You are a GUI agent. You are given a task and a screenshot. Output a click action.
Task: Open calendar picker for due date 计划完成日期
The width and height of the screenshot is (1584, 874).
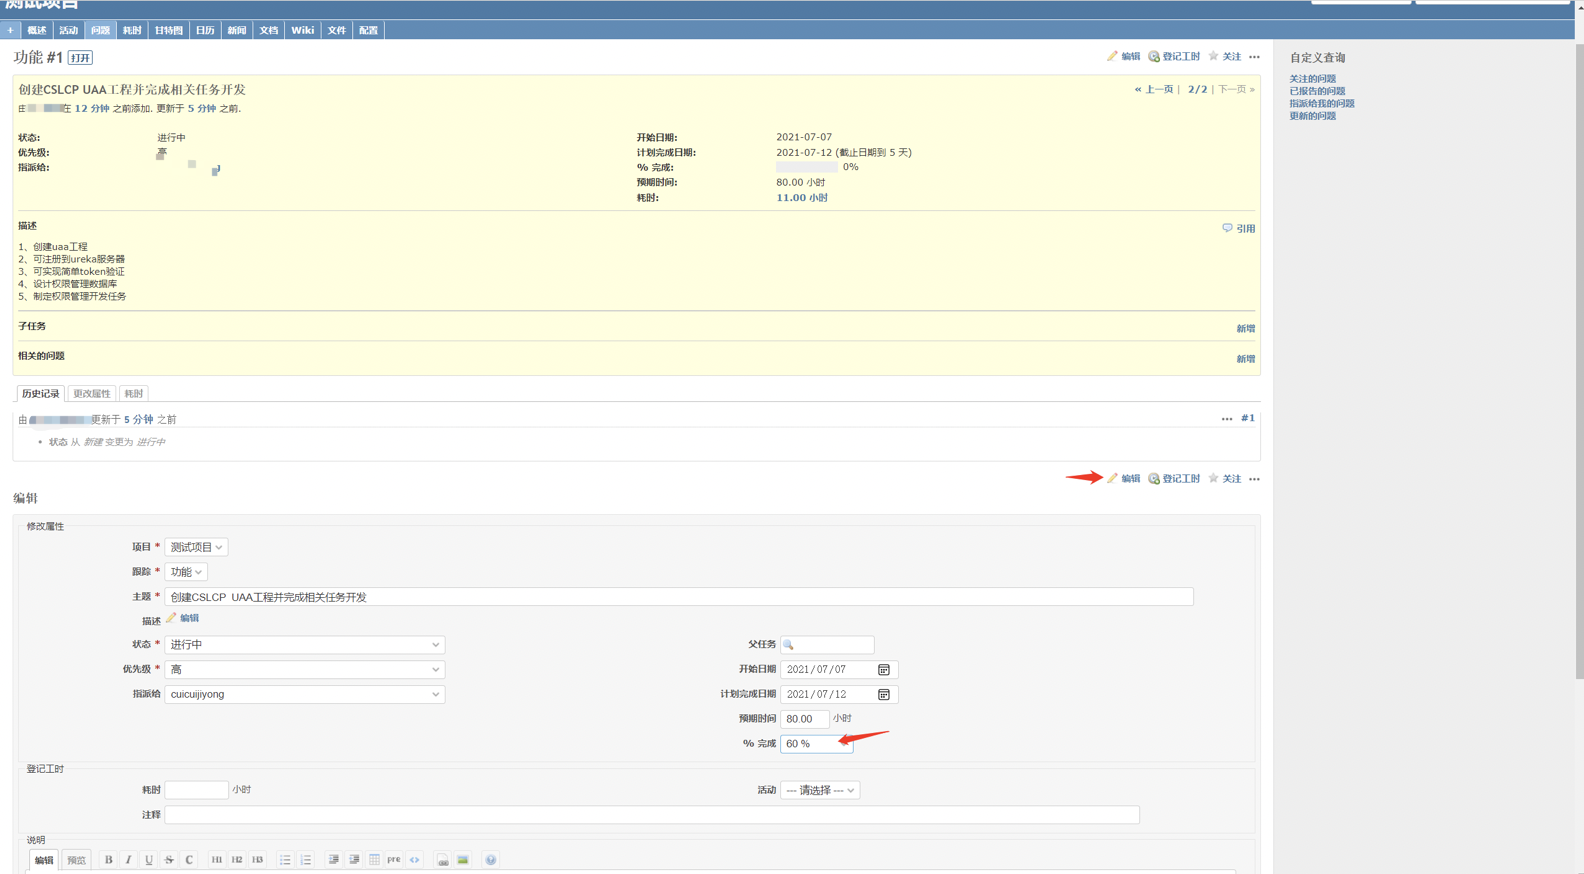pos(884,694)
